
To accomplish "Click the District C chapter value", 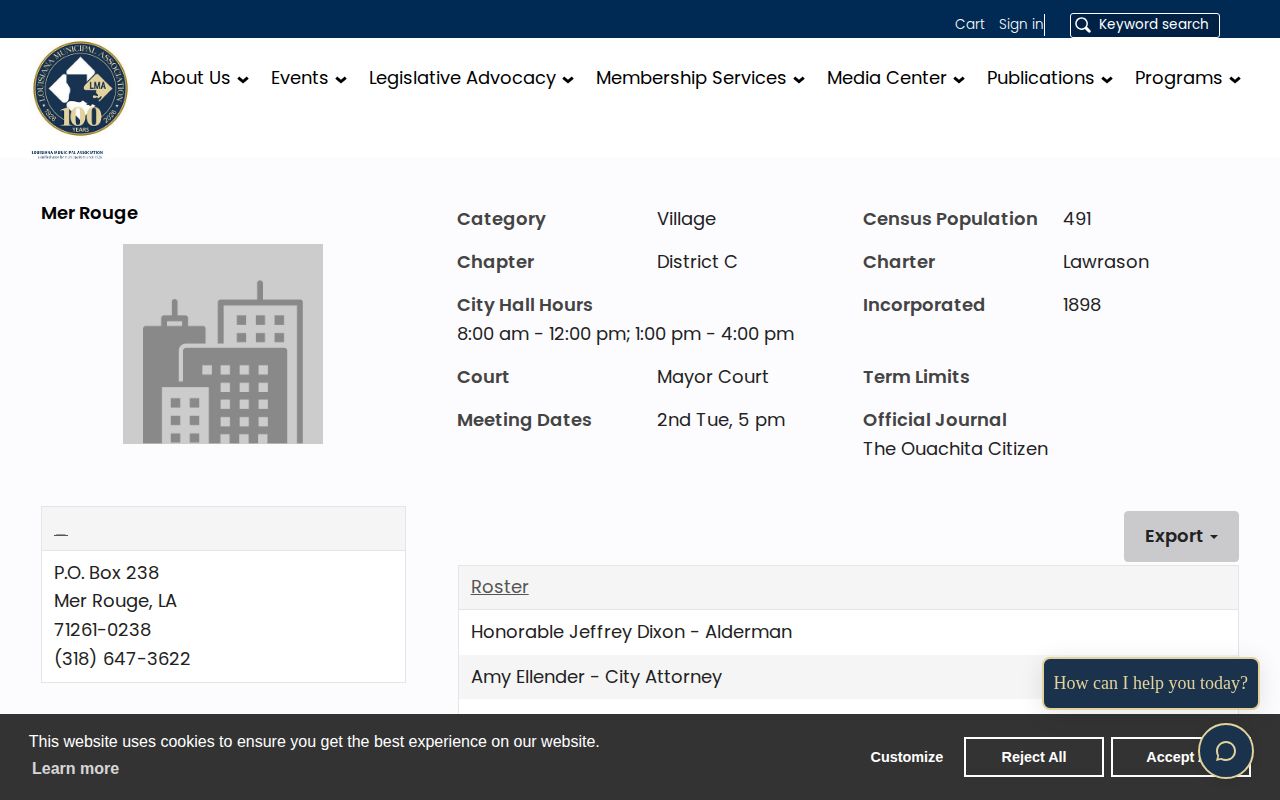I will point(697,262).
